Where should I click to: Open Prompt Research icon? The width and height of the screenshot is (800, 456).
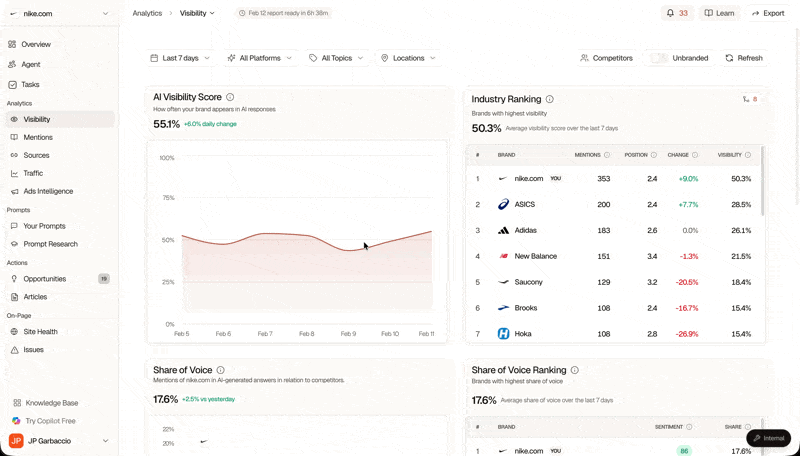tap(14, 244)
